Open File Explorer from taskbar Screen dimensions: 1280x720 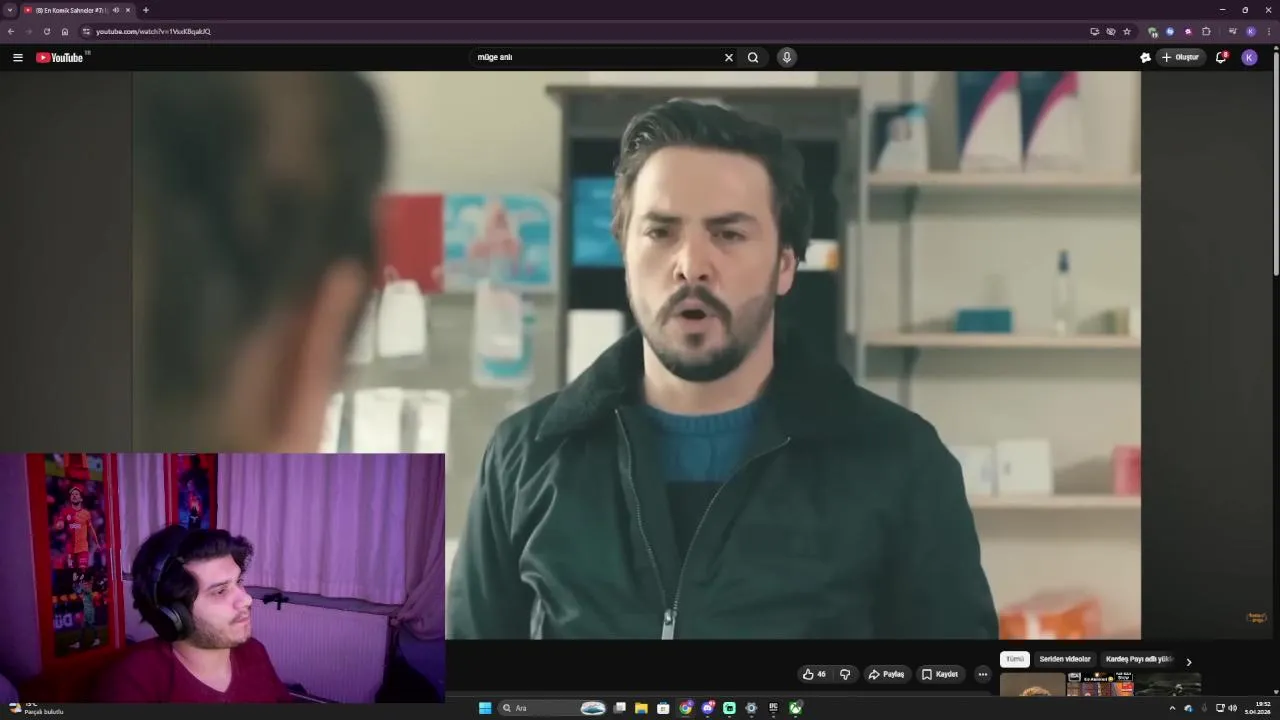[x=641, y=708]
